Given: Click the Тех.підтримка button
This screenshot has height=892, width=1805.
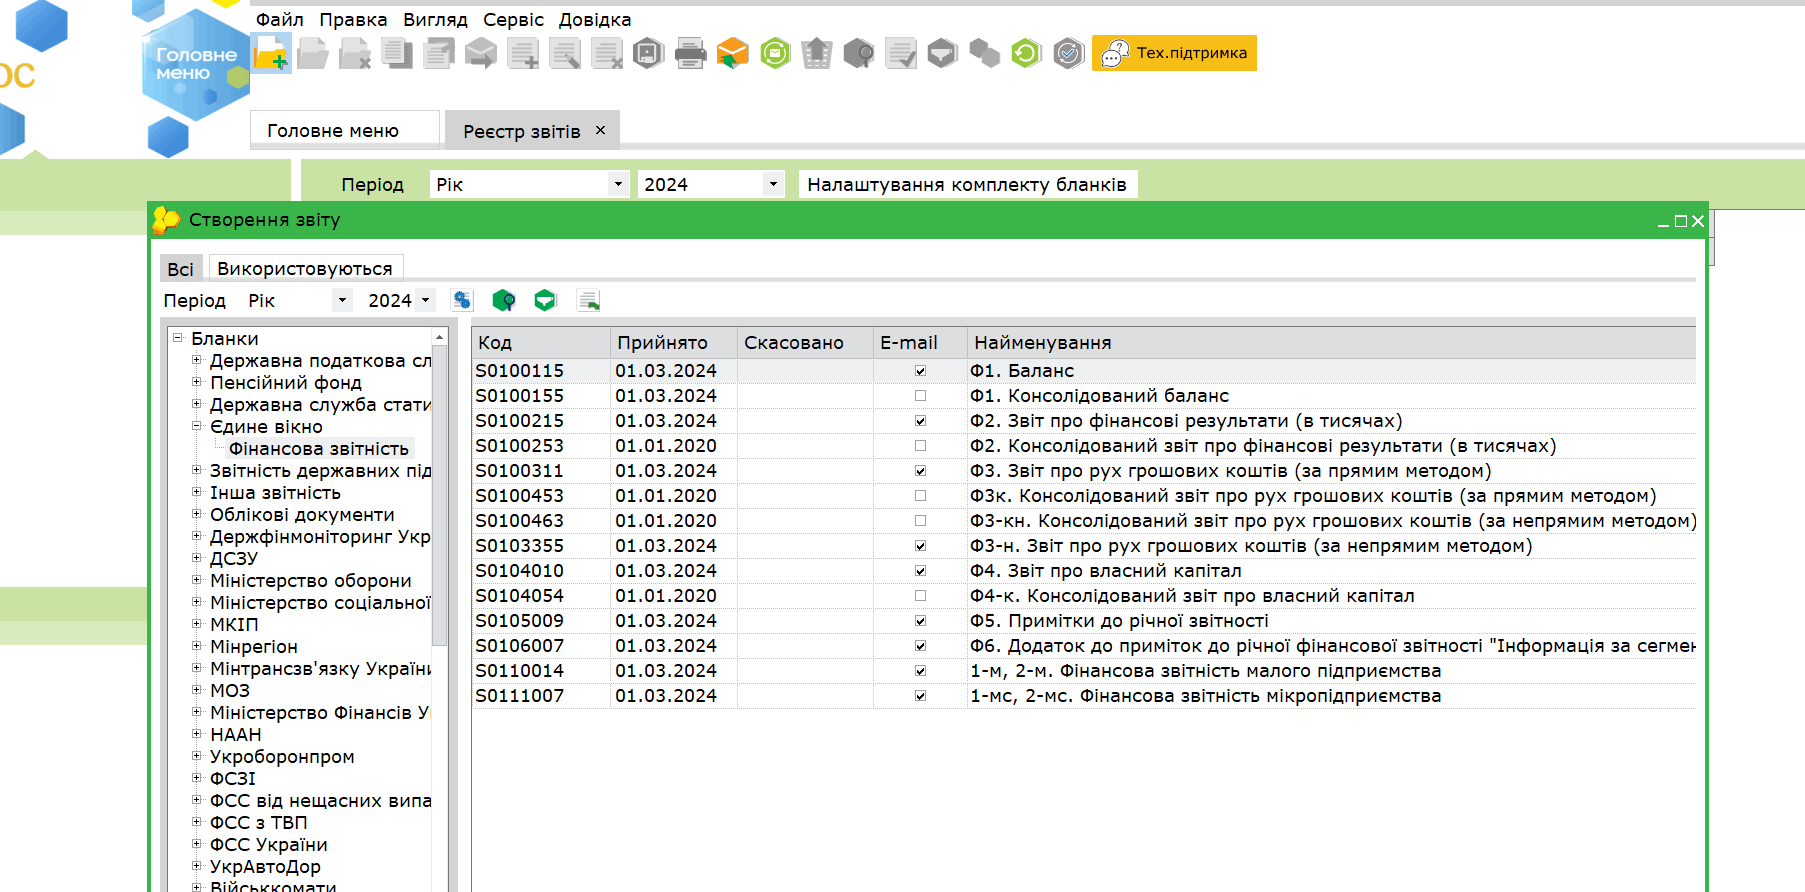Looking at the screenshot, I should tap(1174, 53).
